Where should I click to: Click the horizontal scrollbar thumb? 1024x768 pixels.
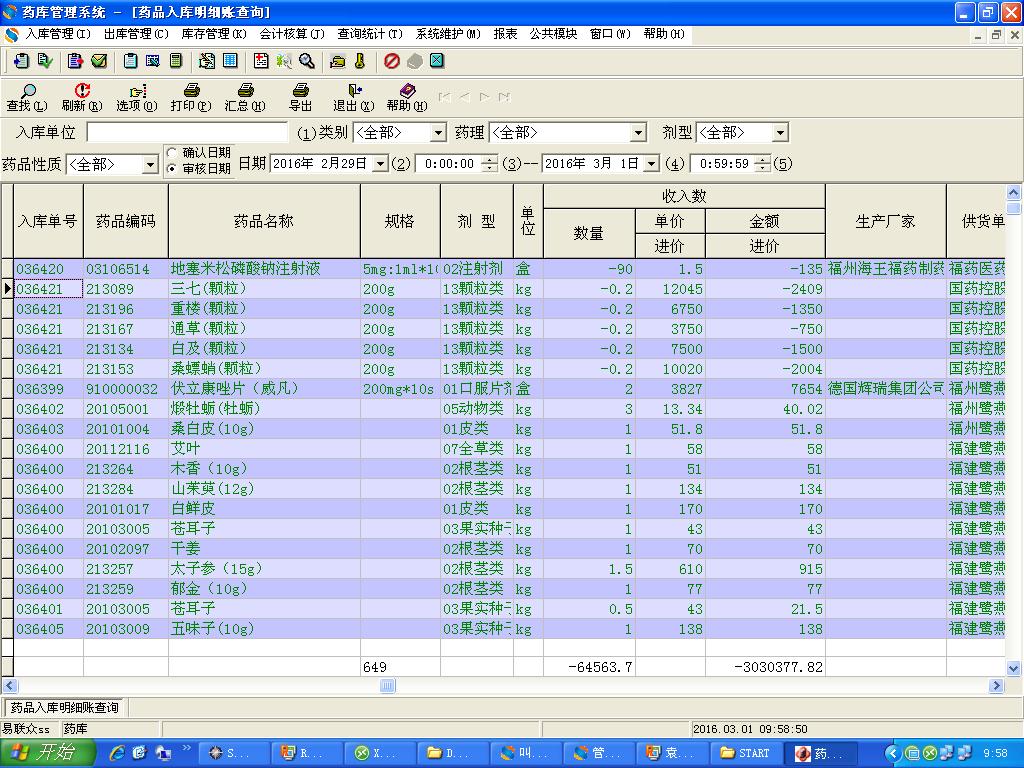click(x=387, y=686)
